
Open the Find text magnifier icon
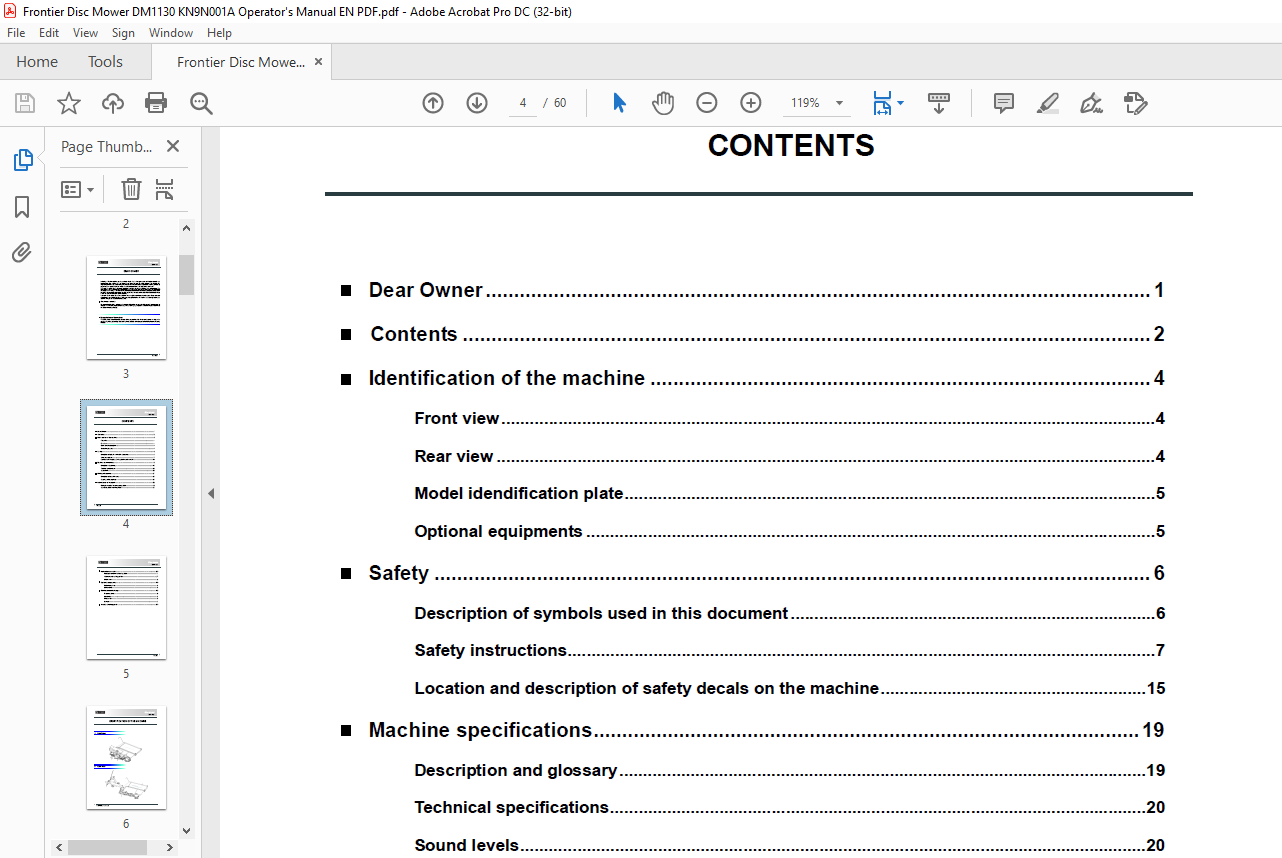(x=201, y=103)
